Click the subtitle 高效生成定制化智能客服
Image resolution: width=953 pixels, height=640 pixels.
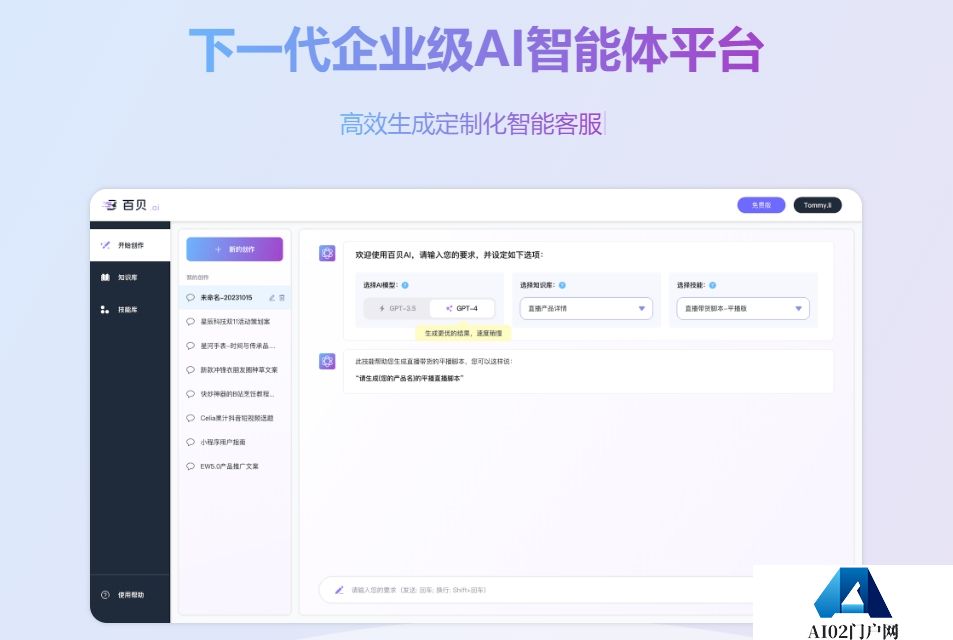click(471, 124)
